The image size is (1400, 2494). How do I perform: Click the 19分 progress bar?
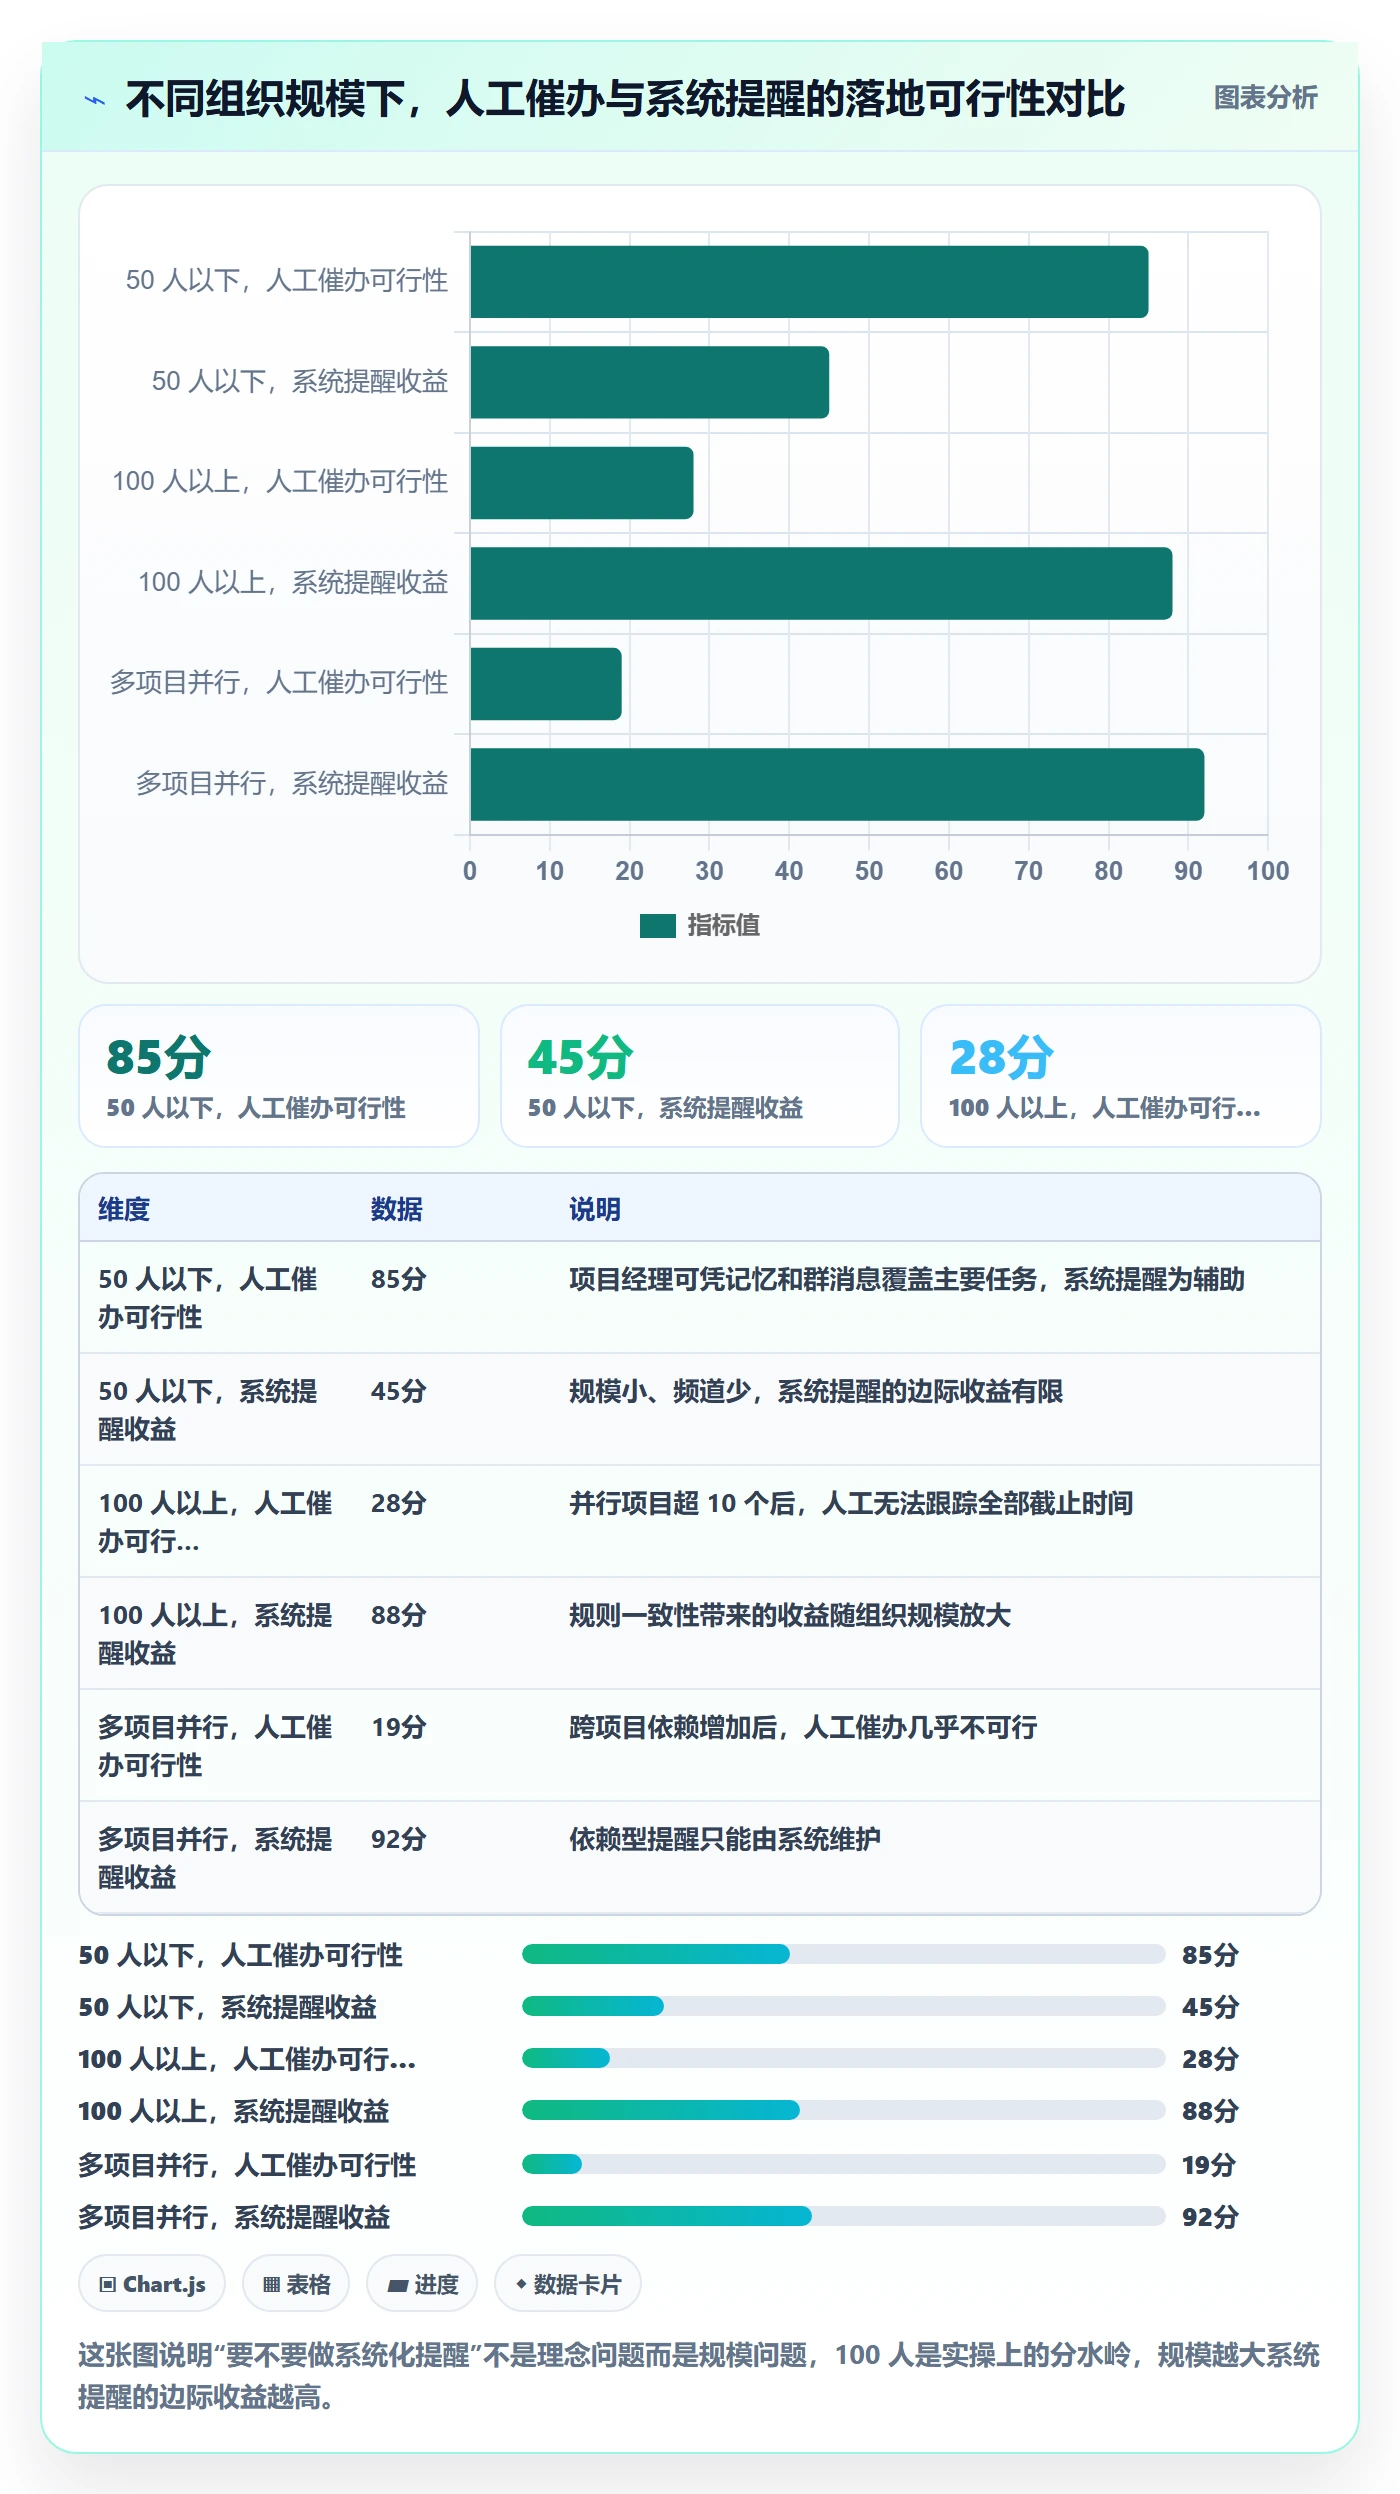coord(844,2164)
